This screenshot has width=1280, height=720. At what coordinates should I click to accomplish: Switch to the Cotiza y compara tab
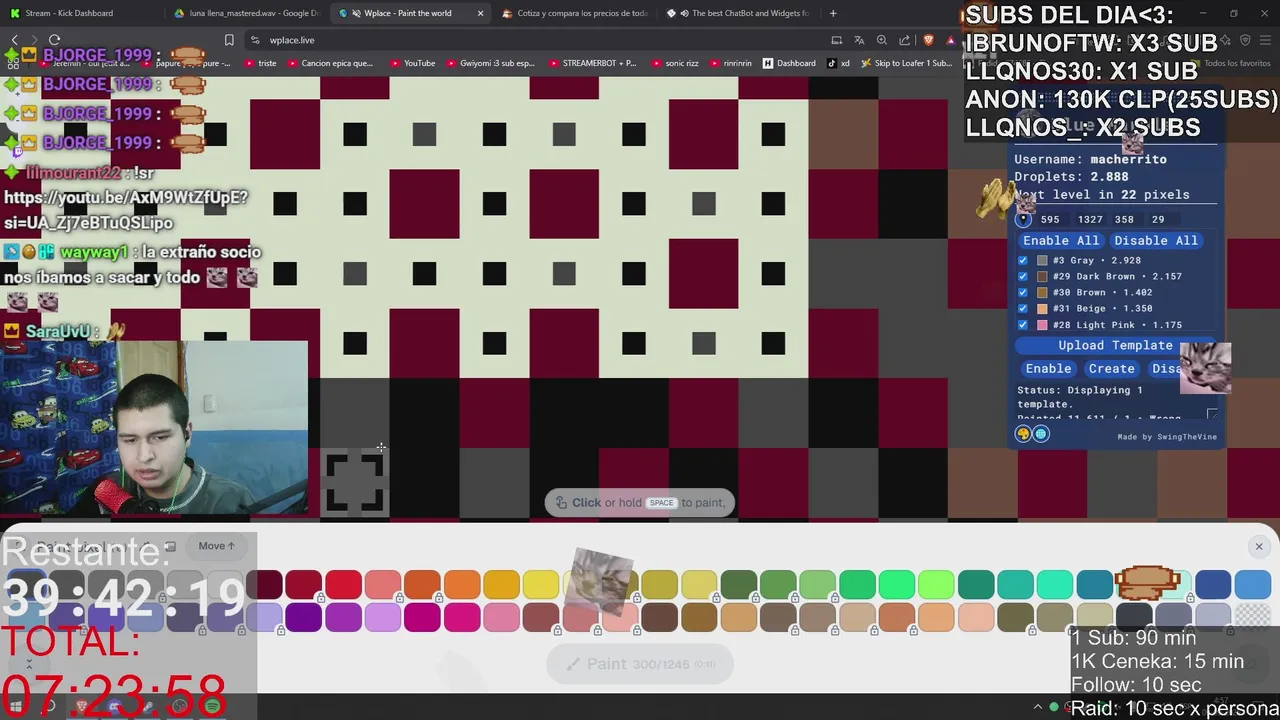(x=574, y=13)
